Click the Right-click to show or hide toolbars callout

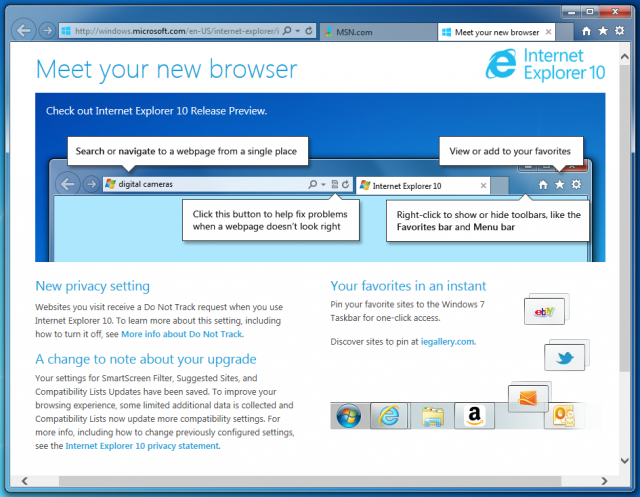pos(488,221)
